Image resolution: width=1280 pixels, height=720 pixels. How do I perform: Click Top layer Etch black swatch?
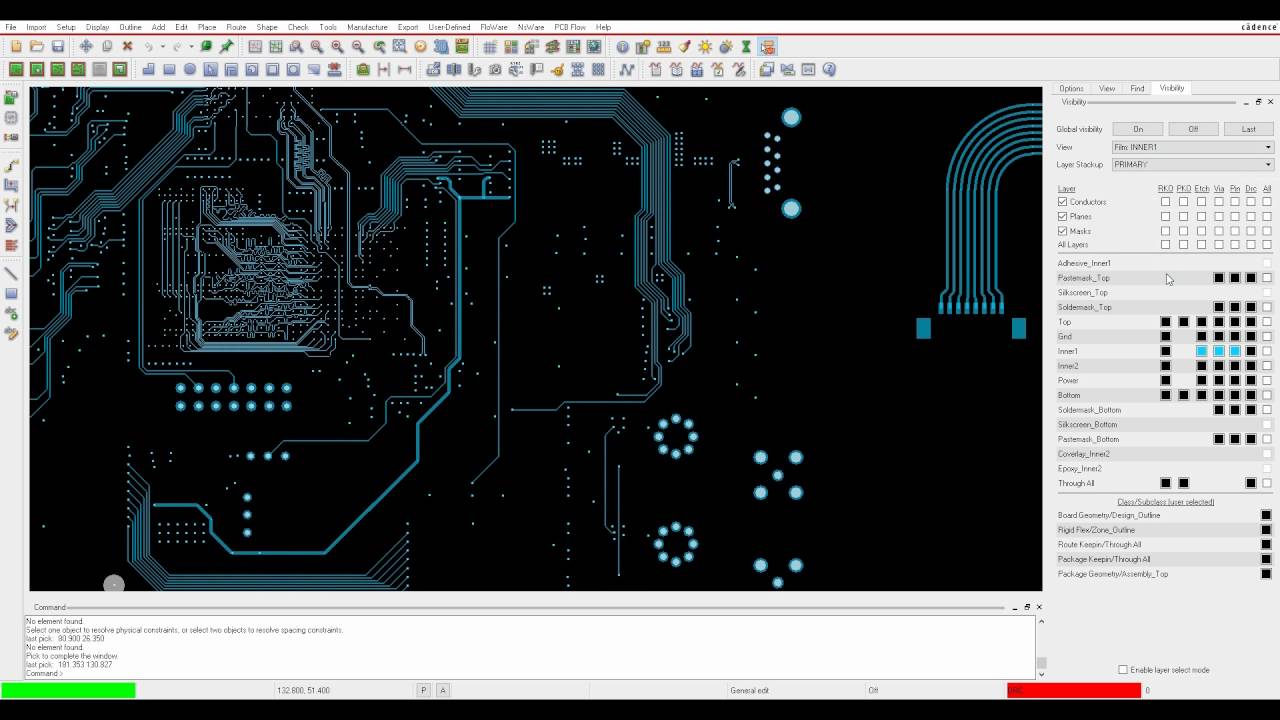tap(1202, 322)
